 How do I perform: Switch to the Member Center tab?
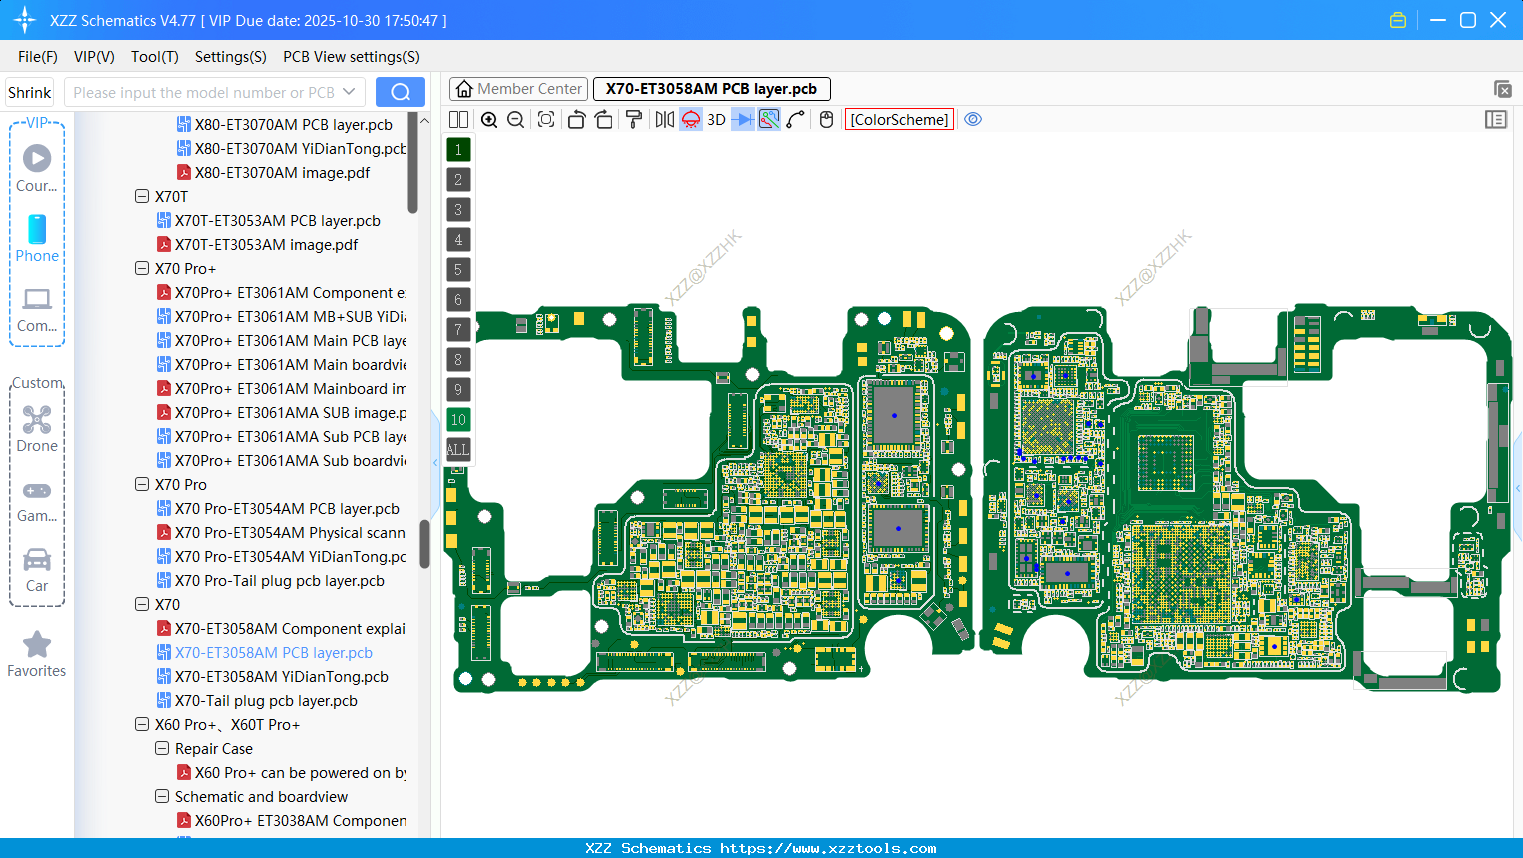518,88
